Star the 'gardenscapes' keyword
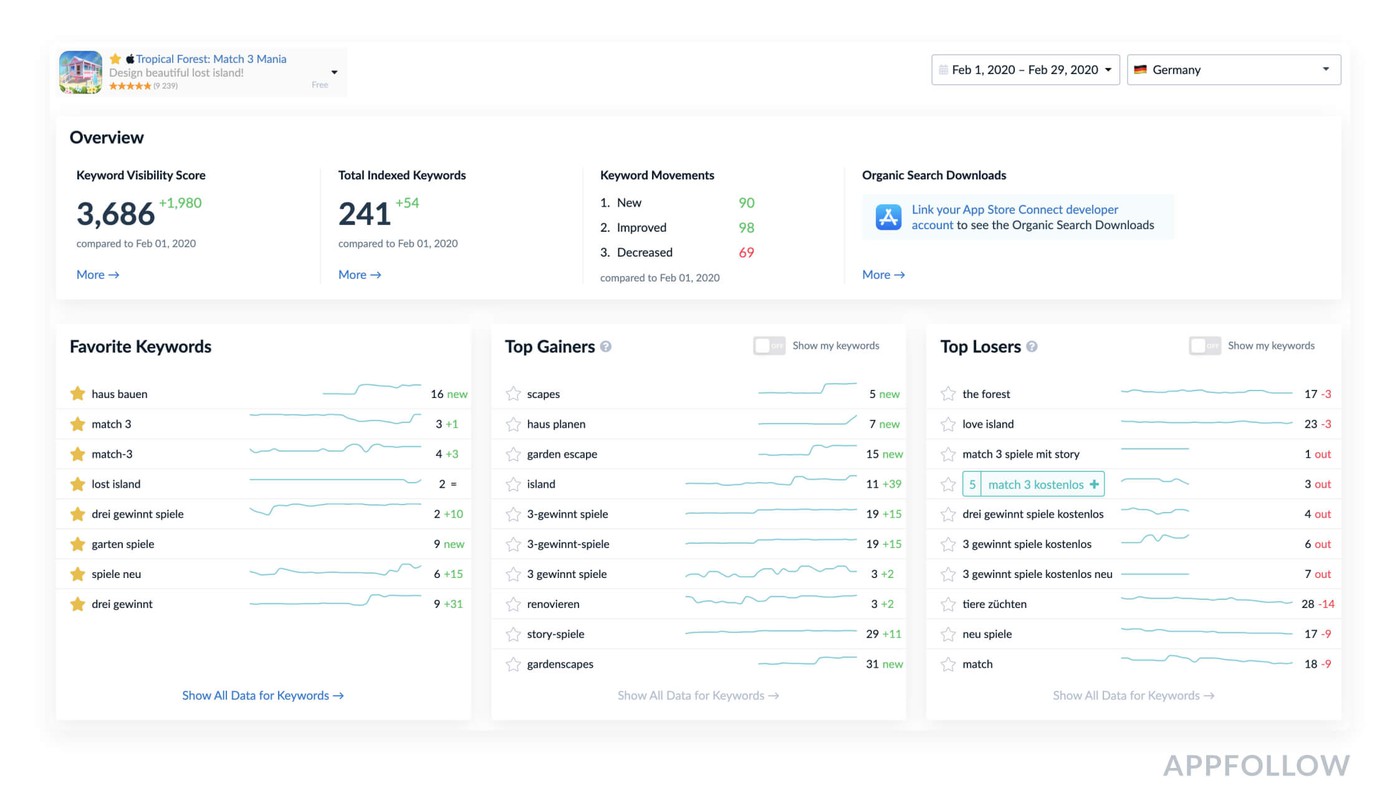1400x801 pixels. pos(513,664)
